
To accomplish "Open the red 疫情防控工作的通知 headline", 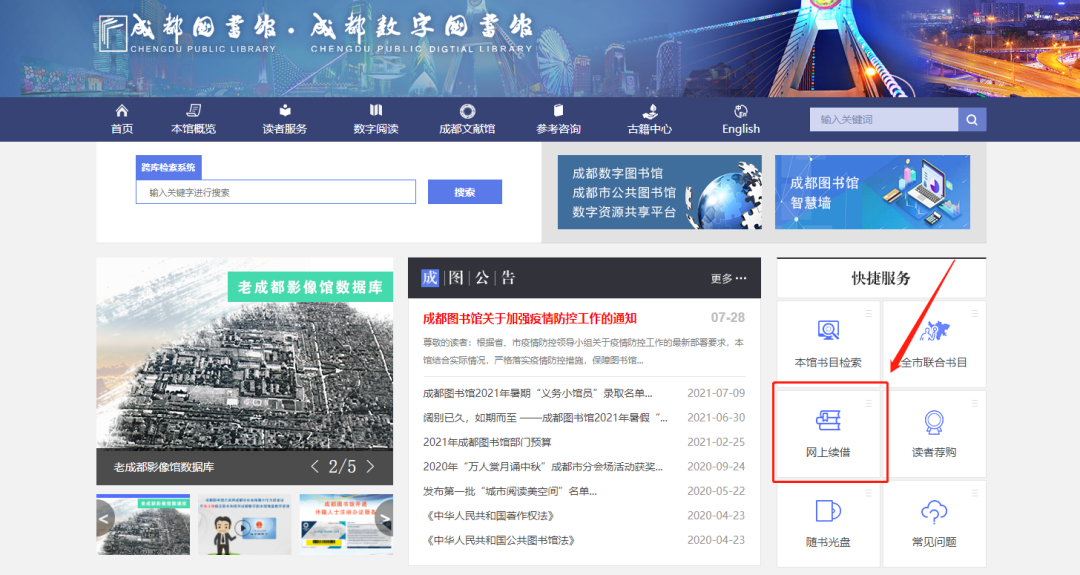I will (530, 318).
